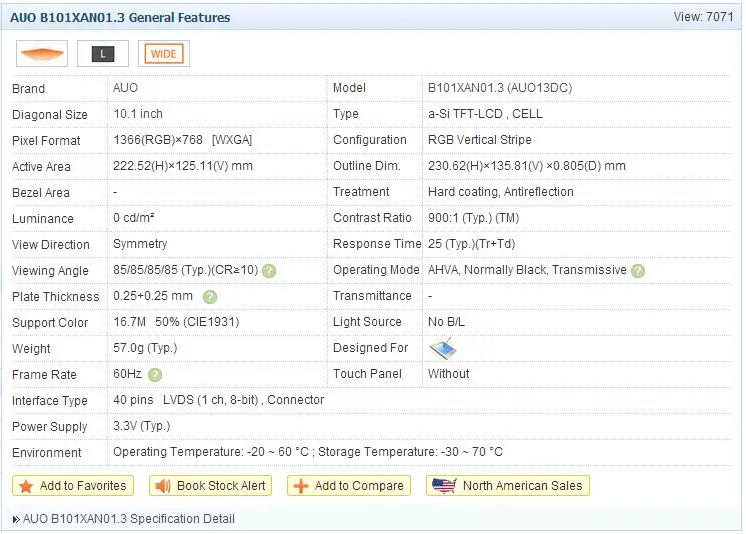Open Book Stock Alert
The image size is (746, 534).
(210, 486)
